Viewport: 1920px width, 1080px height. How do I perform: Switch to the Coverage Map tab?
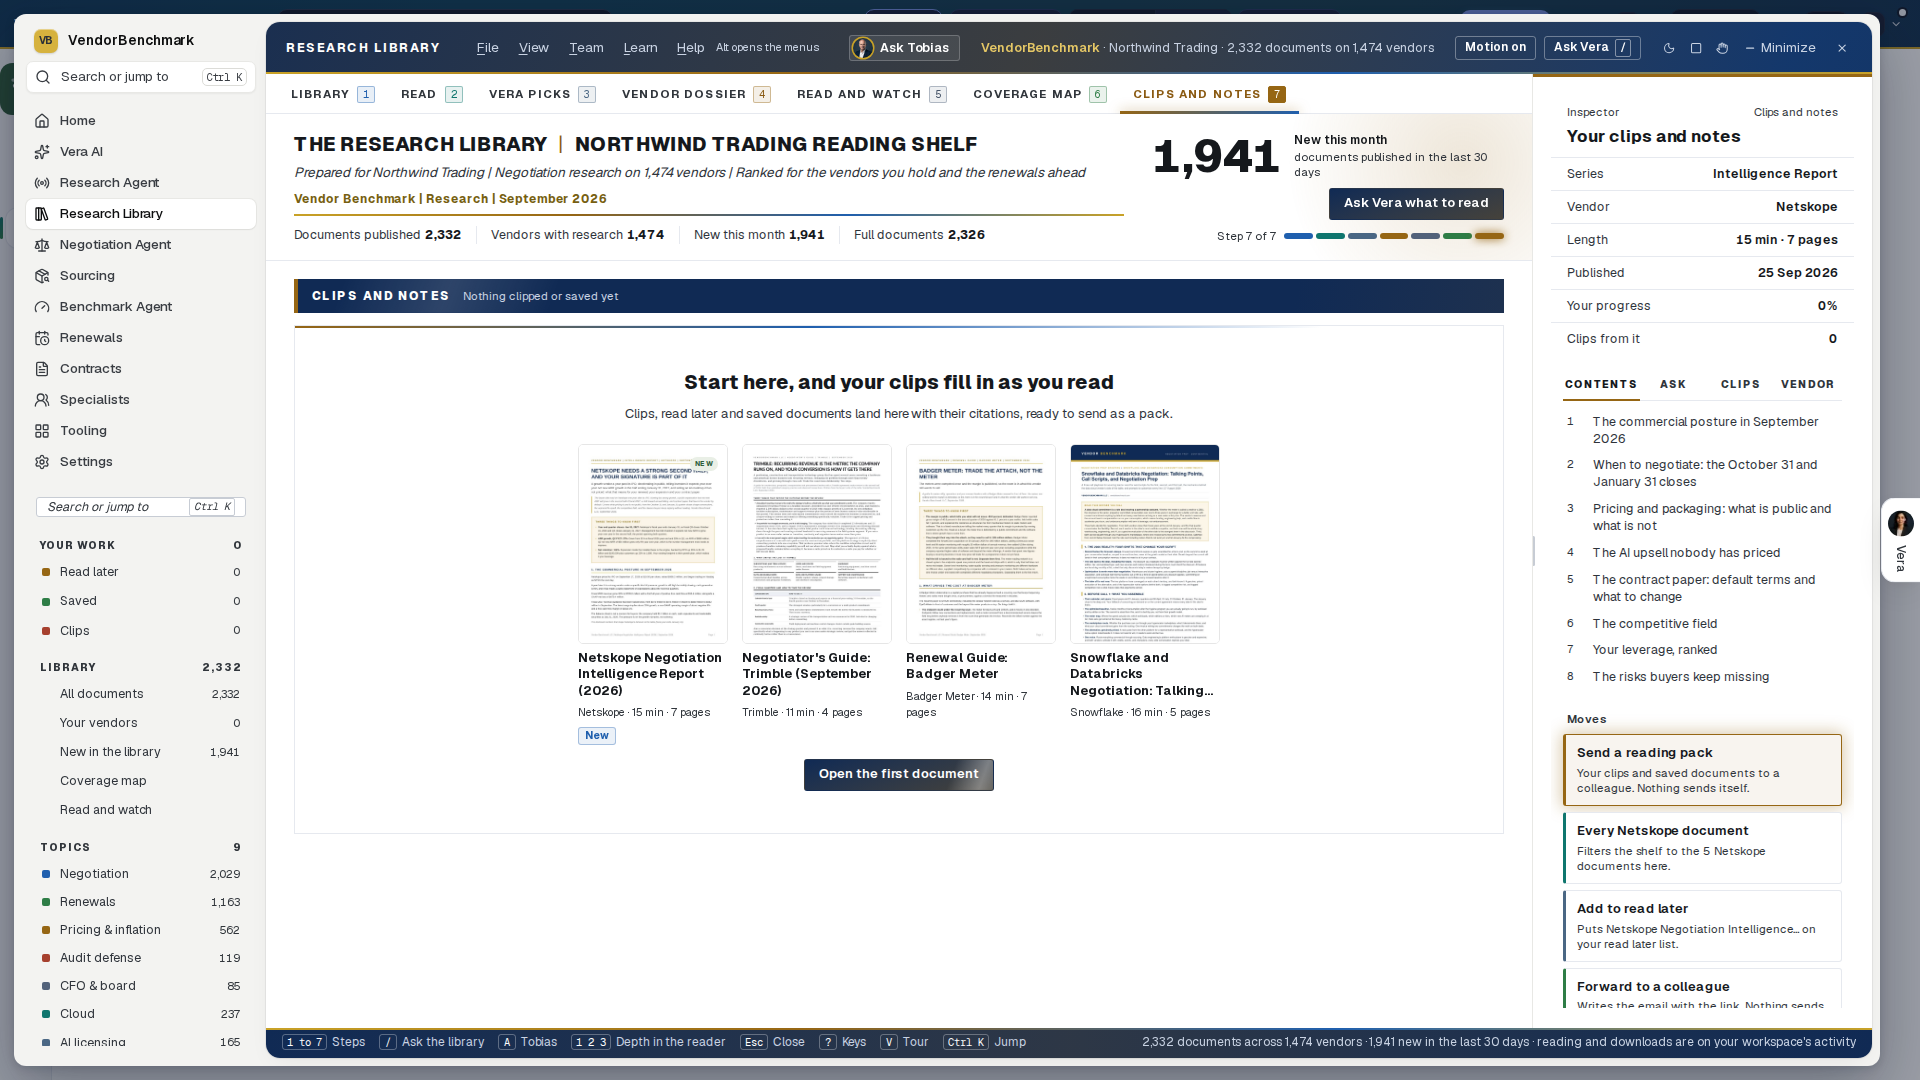point(1039,94)
